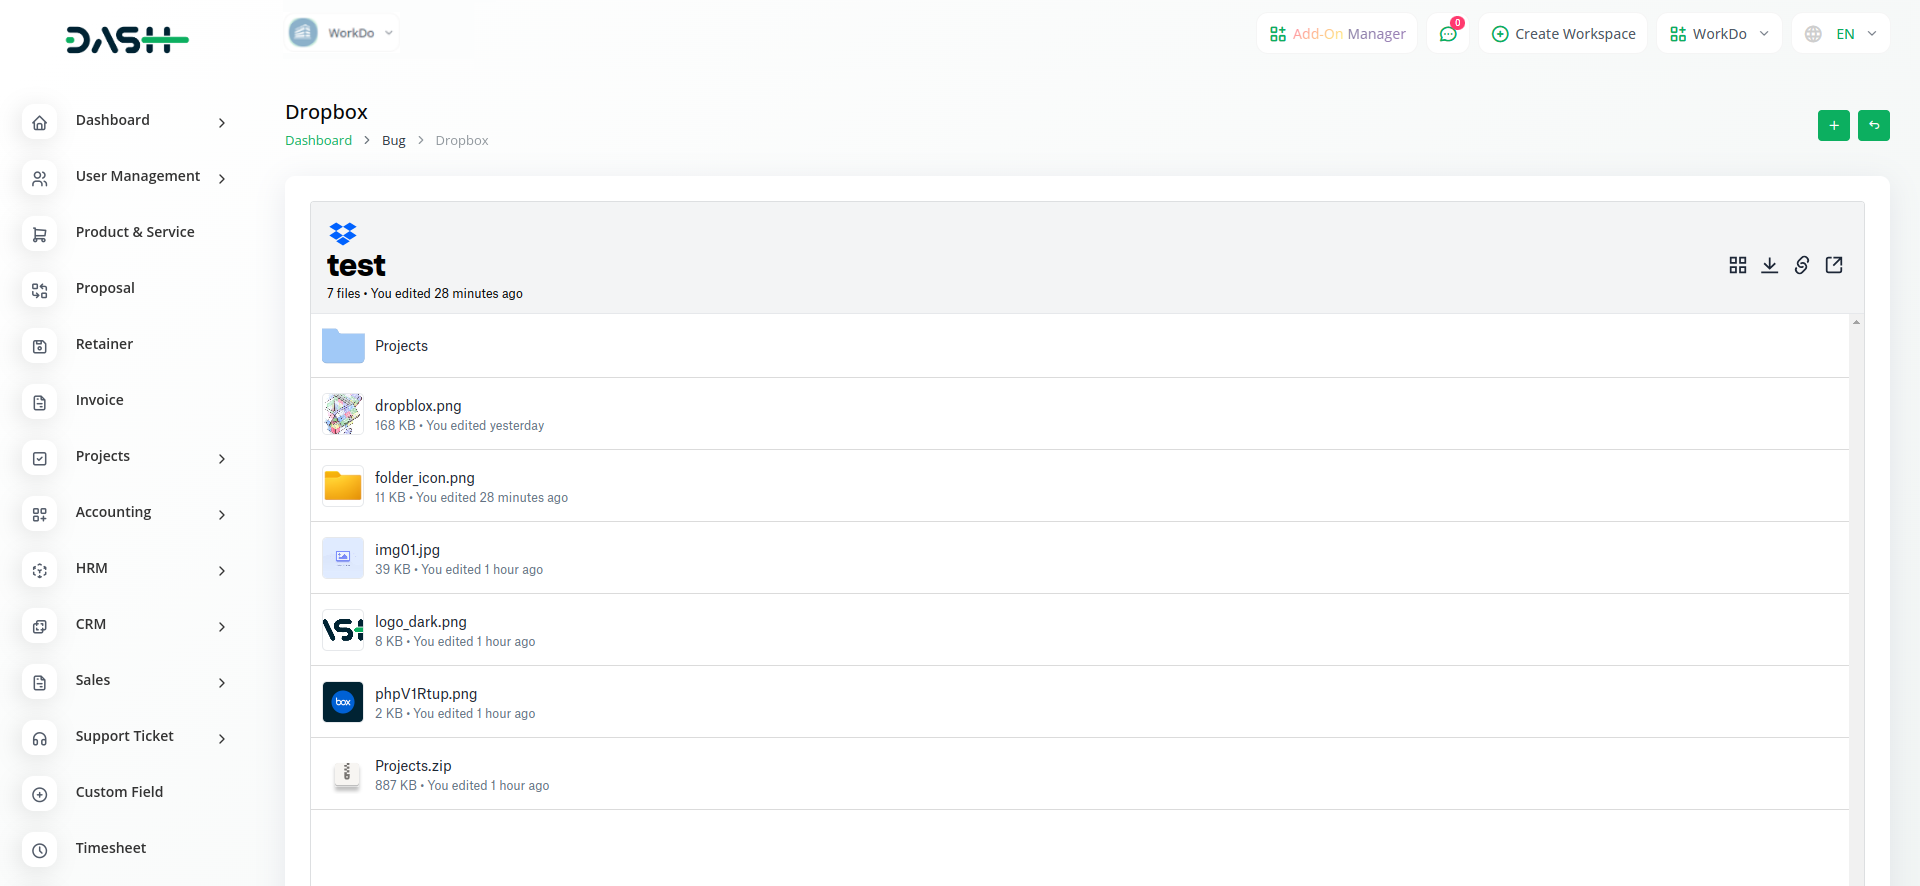Open the Invoice sidebar item
Screen dimensions: 1920x886
point(100,400)
